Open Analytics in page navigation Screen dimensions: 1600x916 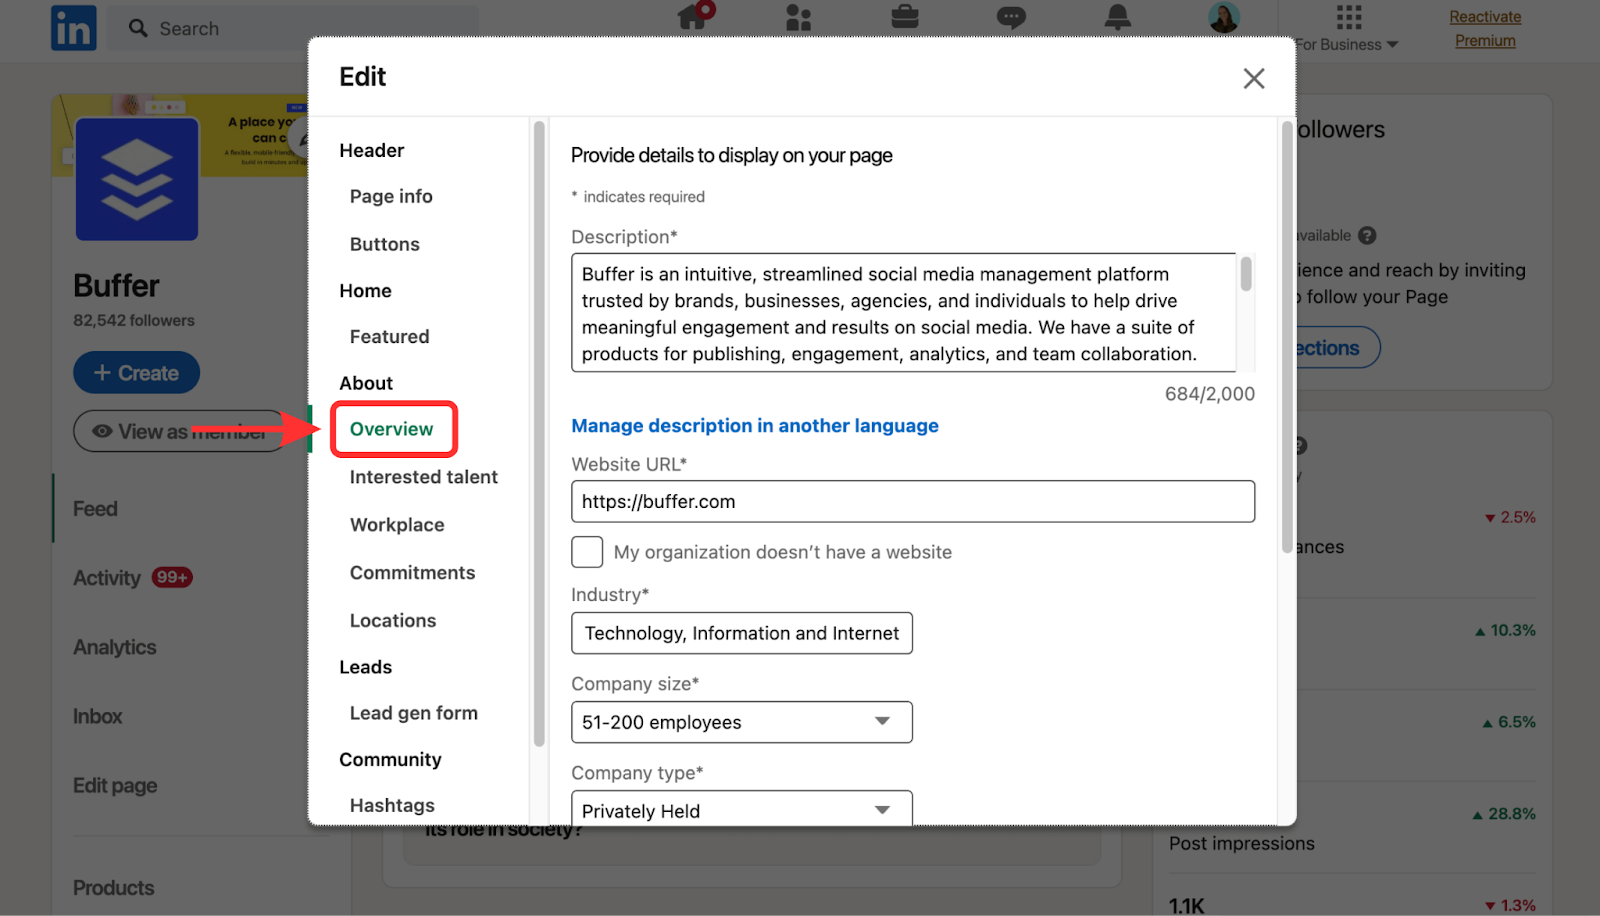click(115, 647)
